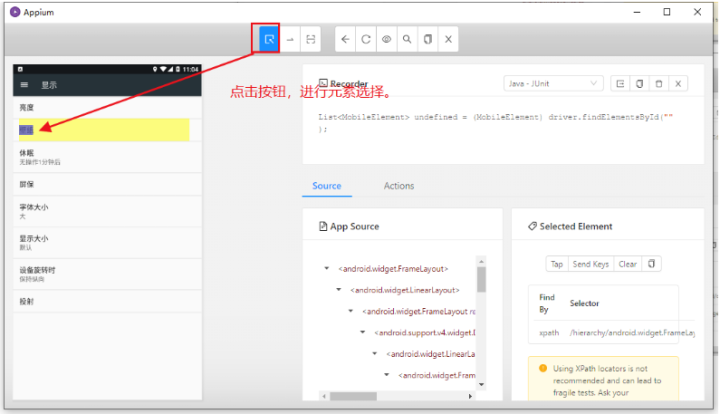Viewport: 720px width, 414px height.
Task: Collapse the android.widget.Fram node
Action: 387,375
